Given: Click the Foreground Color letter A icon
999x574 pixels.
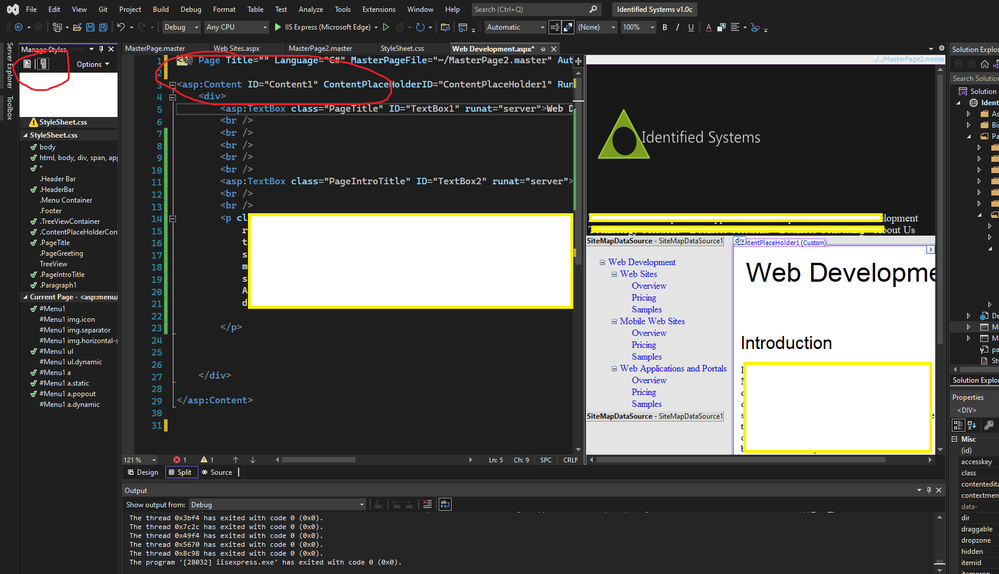Looking at the screenshot, I should pyautogui.click(x=708, y=27).
